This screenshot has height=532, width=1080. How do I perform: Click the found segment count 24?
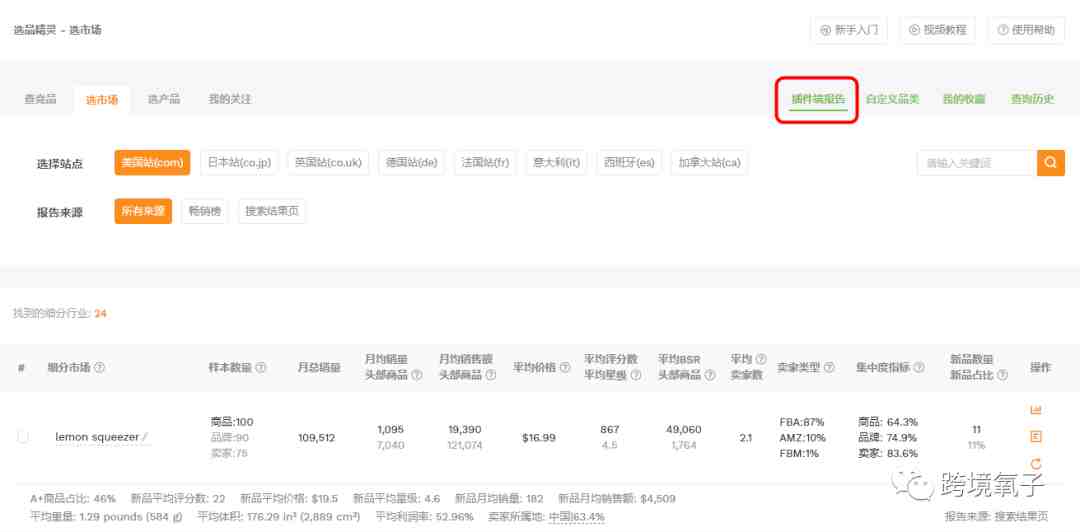coord(101,314)
